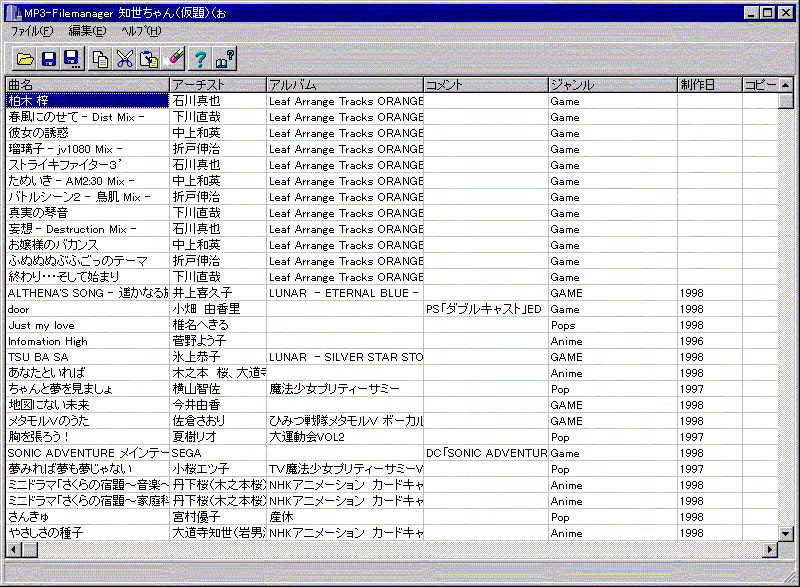Click the コピー column header
This screenshot has height=587, width=800.
tap(760, 85)
